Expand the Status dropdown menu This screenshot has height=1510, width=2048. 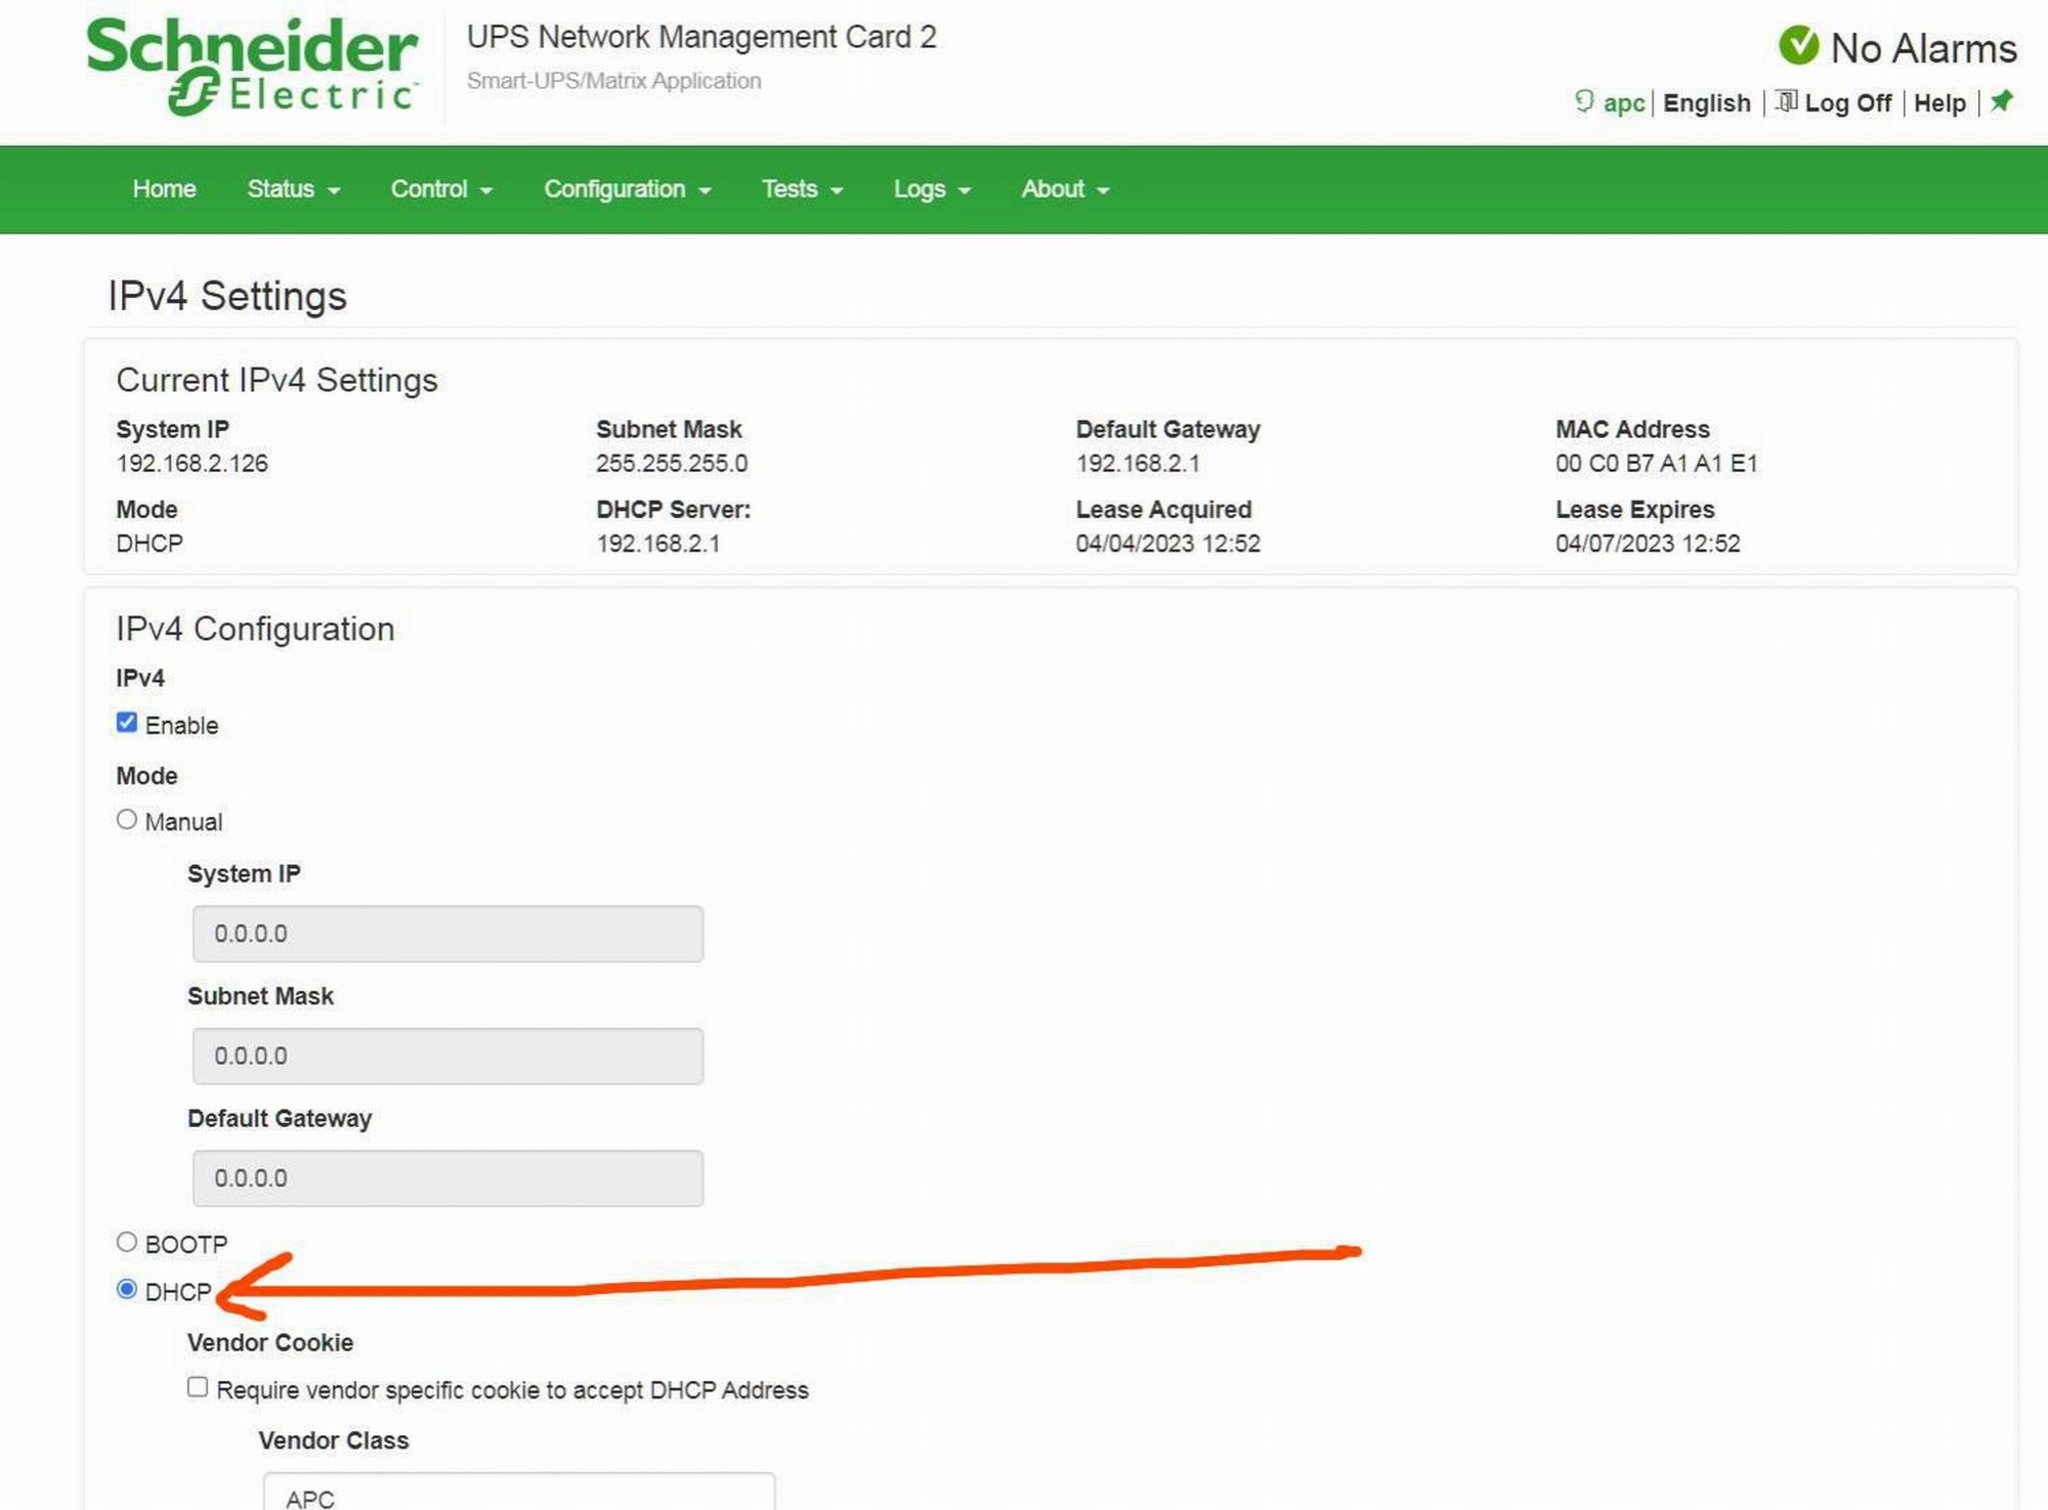293,189
